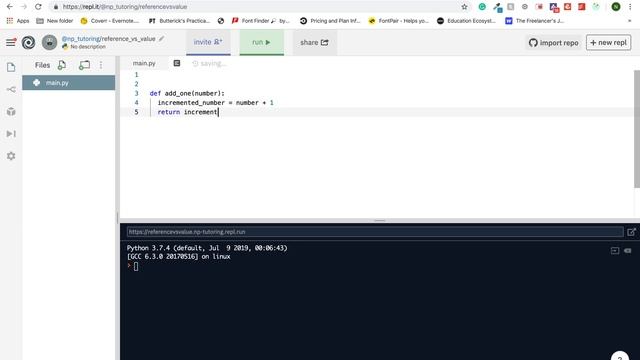This screenshot has width=640, height=360.
Task: Click the share button
Action: 314,42
